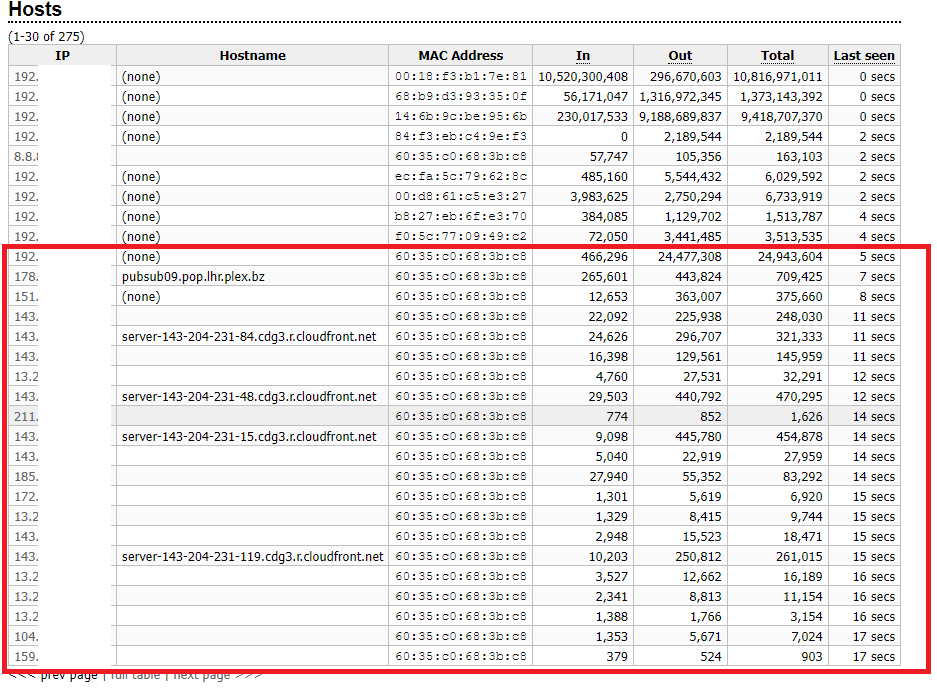Open the host IP starting with 151.

click(26, 297)
